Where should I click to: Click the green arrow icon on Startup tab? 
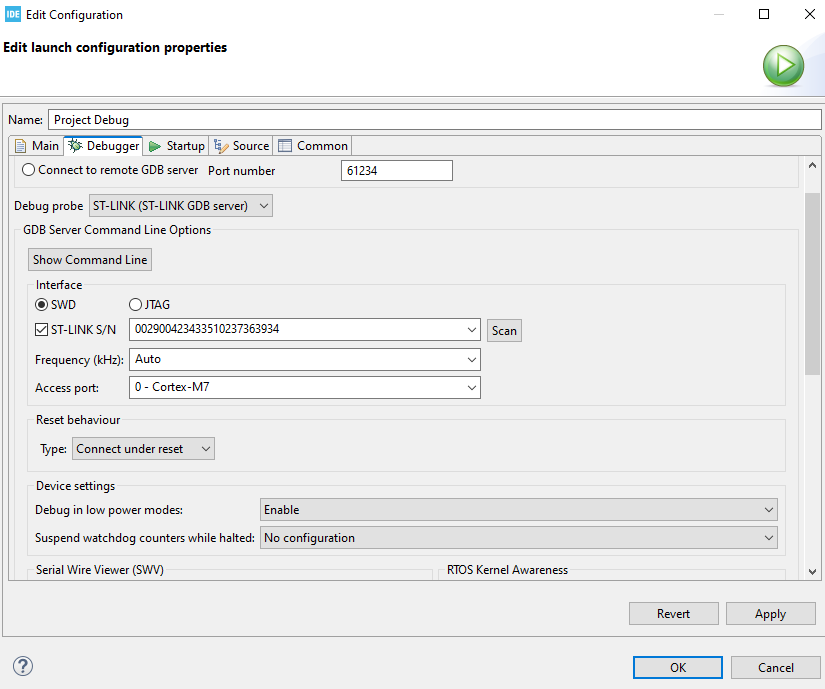coord(155,144)
